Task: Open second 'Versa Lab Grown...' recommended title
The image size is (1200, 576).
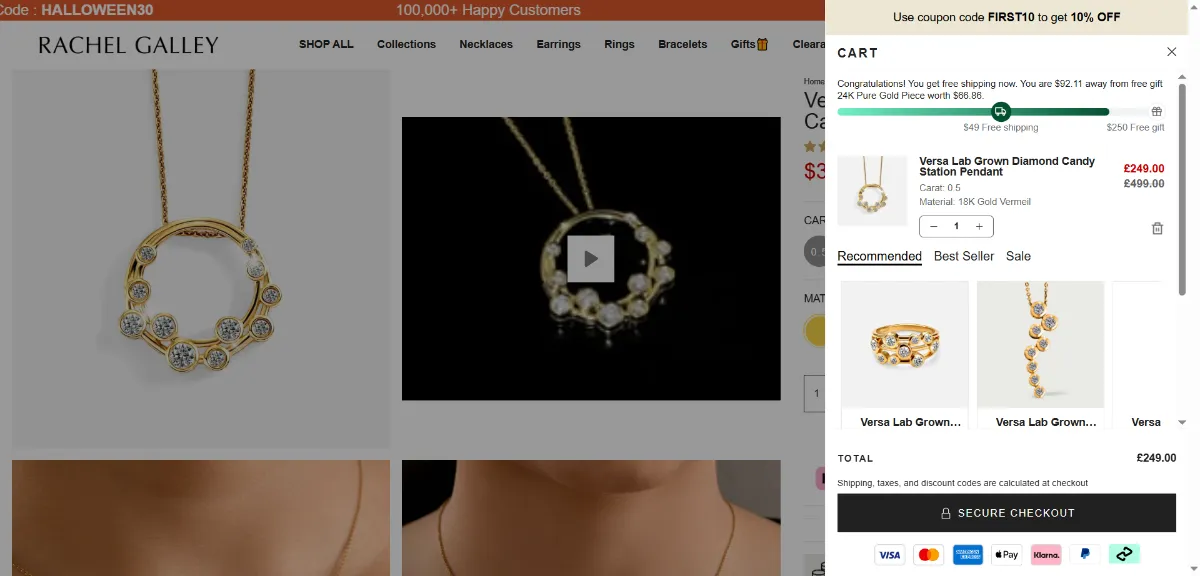Action: pos(1046,422)
